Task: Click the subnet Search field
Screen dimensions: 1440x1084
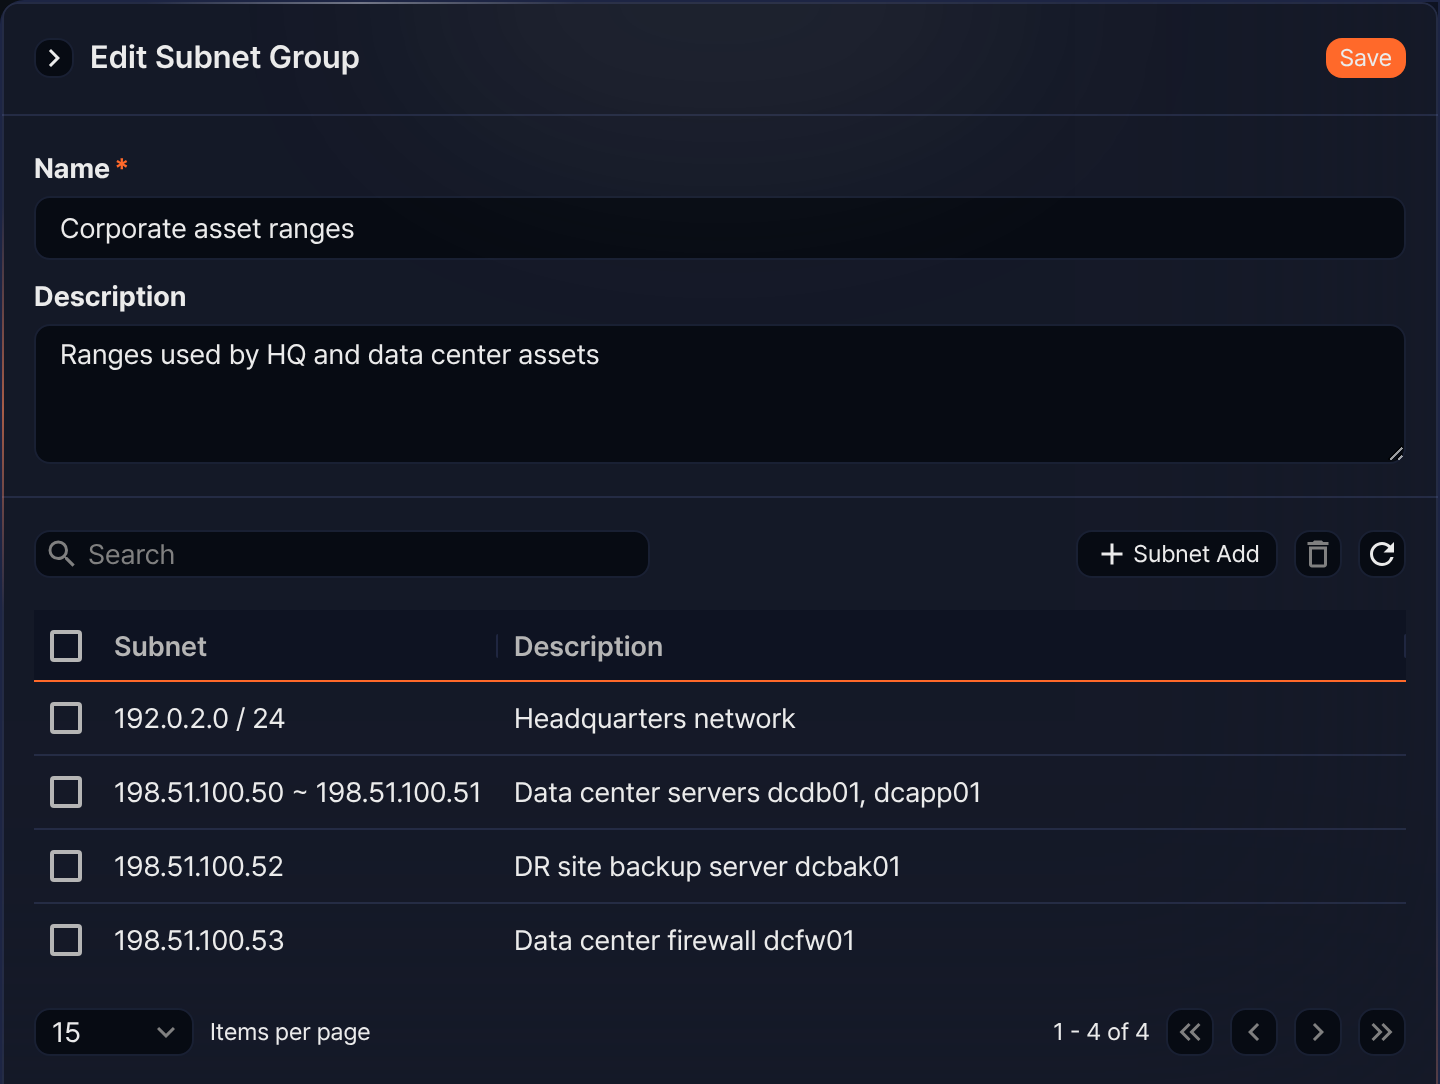Action: tap(342, 554)
